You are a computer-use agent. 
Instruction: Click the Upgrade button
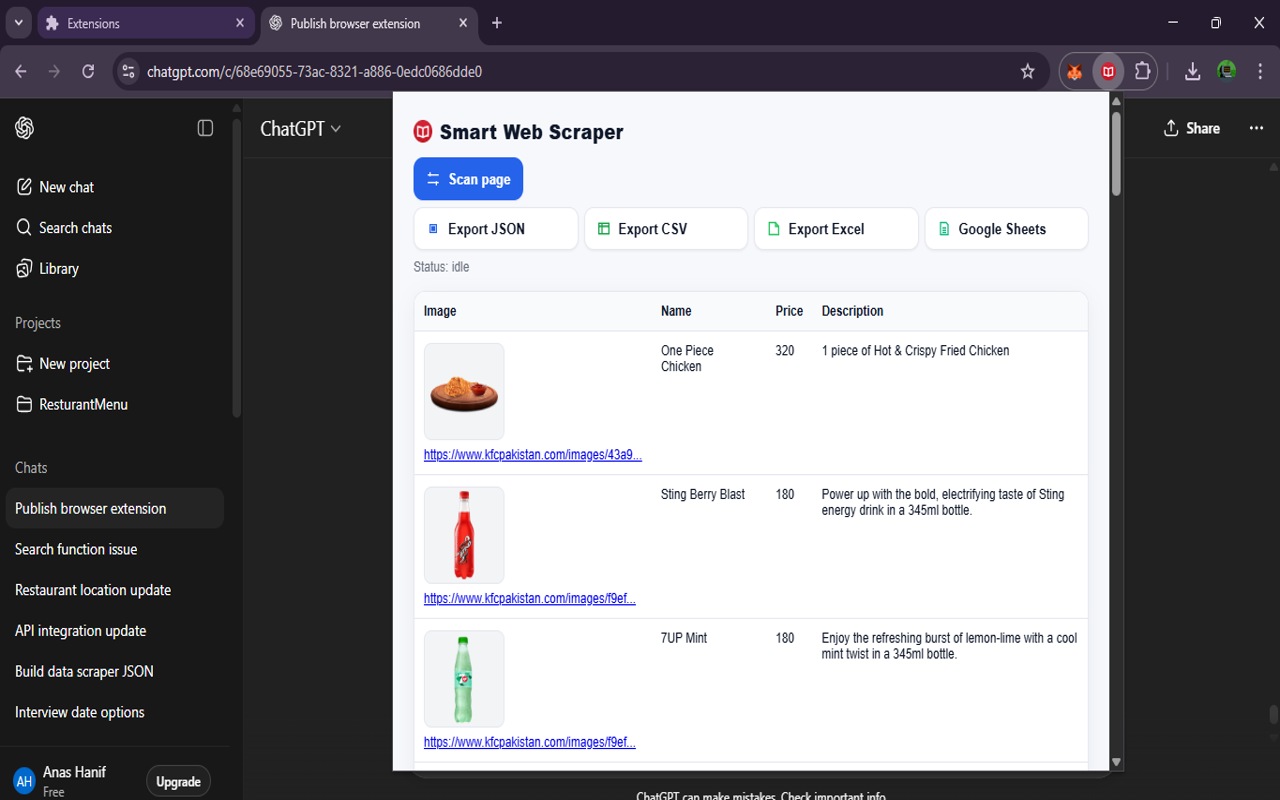(179, 782)
